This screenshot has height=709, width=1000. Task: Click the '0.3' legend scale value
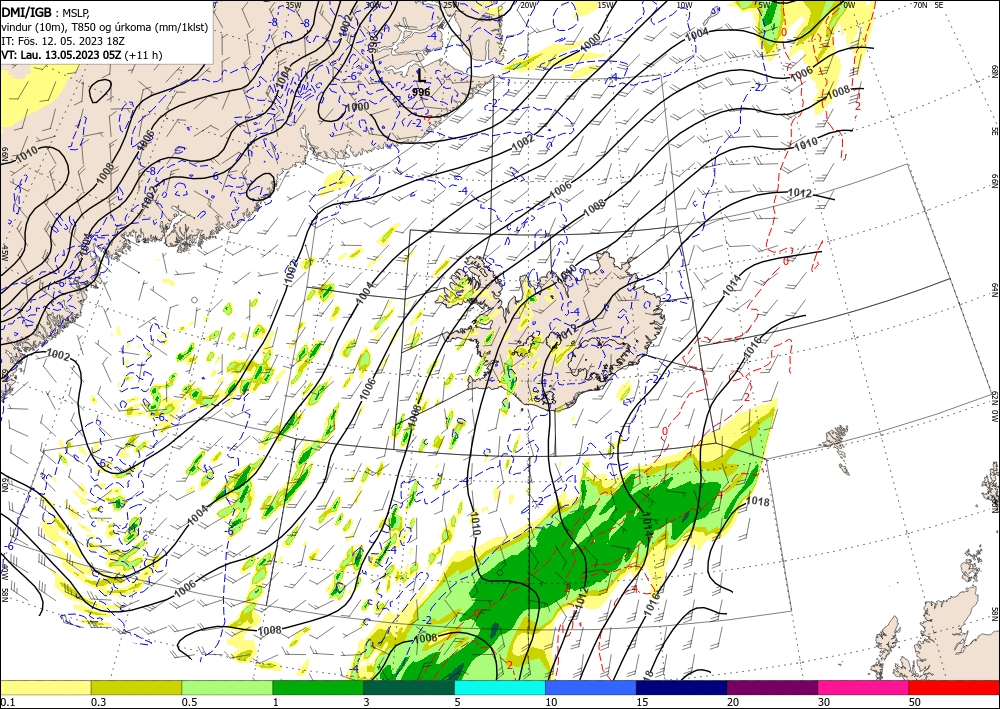[98, 702]
